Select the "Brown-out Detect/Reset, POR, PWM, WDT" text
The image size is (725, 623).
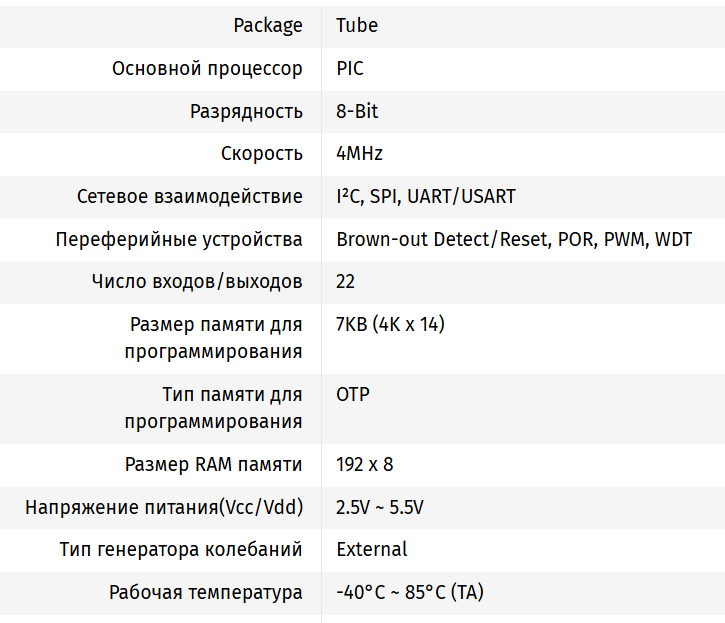514,239
